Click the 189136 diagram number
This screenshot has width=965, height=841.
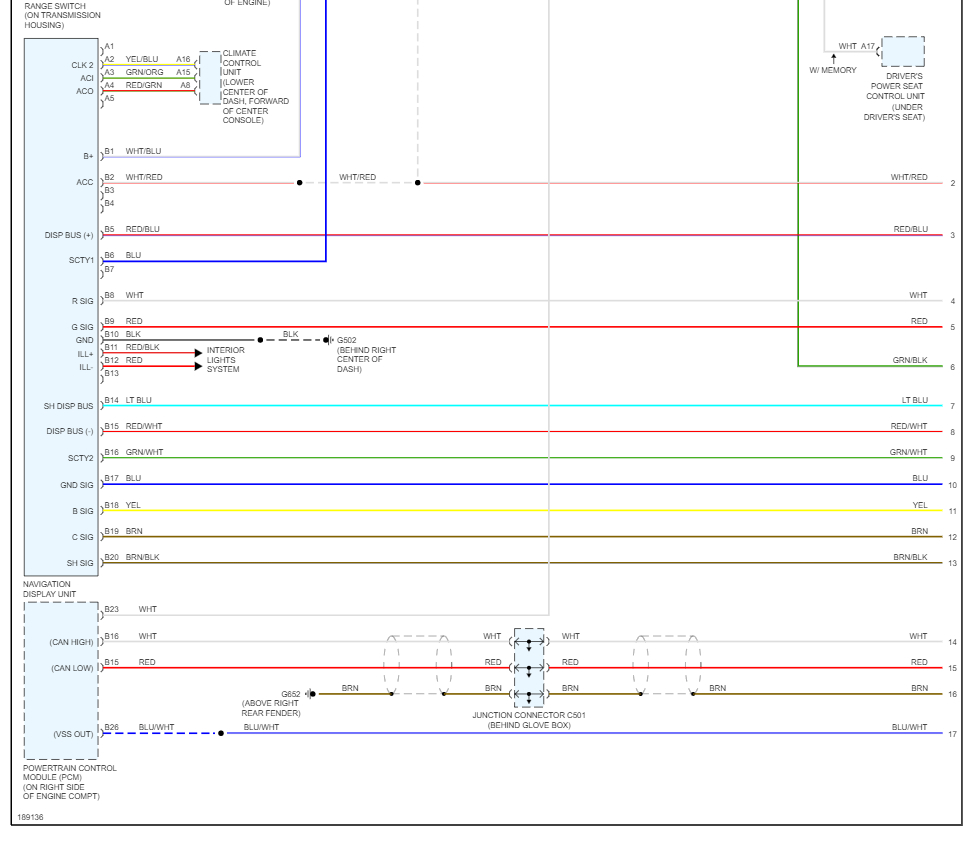(30, 817)
